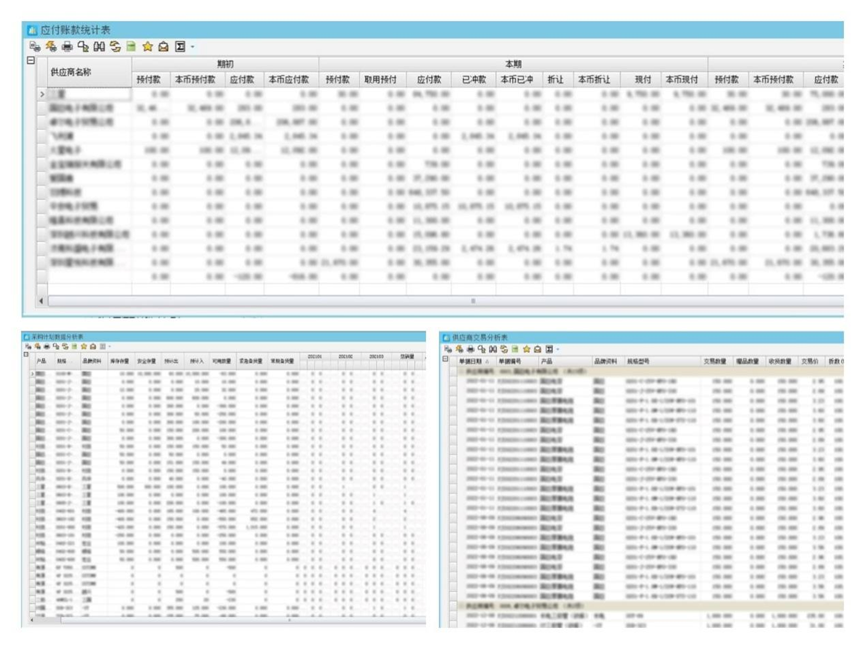Click the left scroll arrow under 应付账款统计表
This screenshot has width=865, height=649.
pyautogui.click(x=42, y=299)
